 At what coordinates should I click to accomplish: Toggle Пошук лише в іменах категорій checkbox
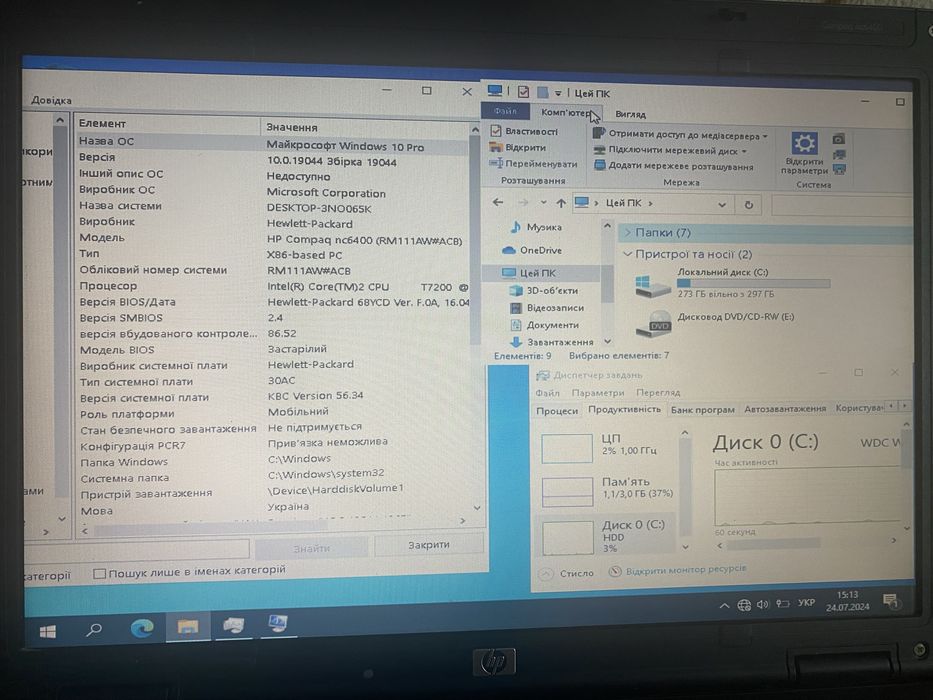(x=99, y=573)
